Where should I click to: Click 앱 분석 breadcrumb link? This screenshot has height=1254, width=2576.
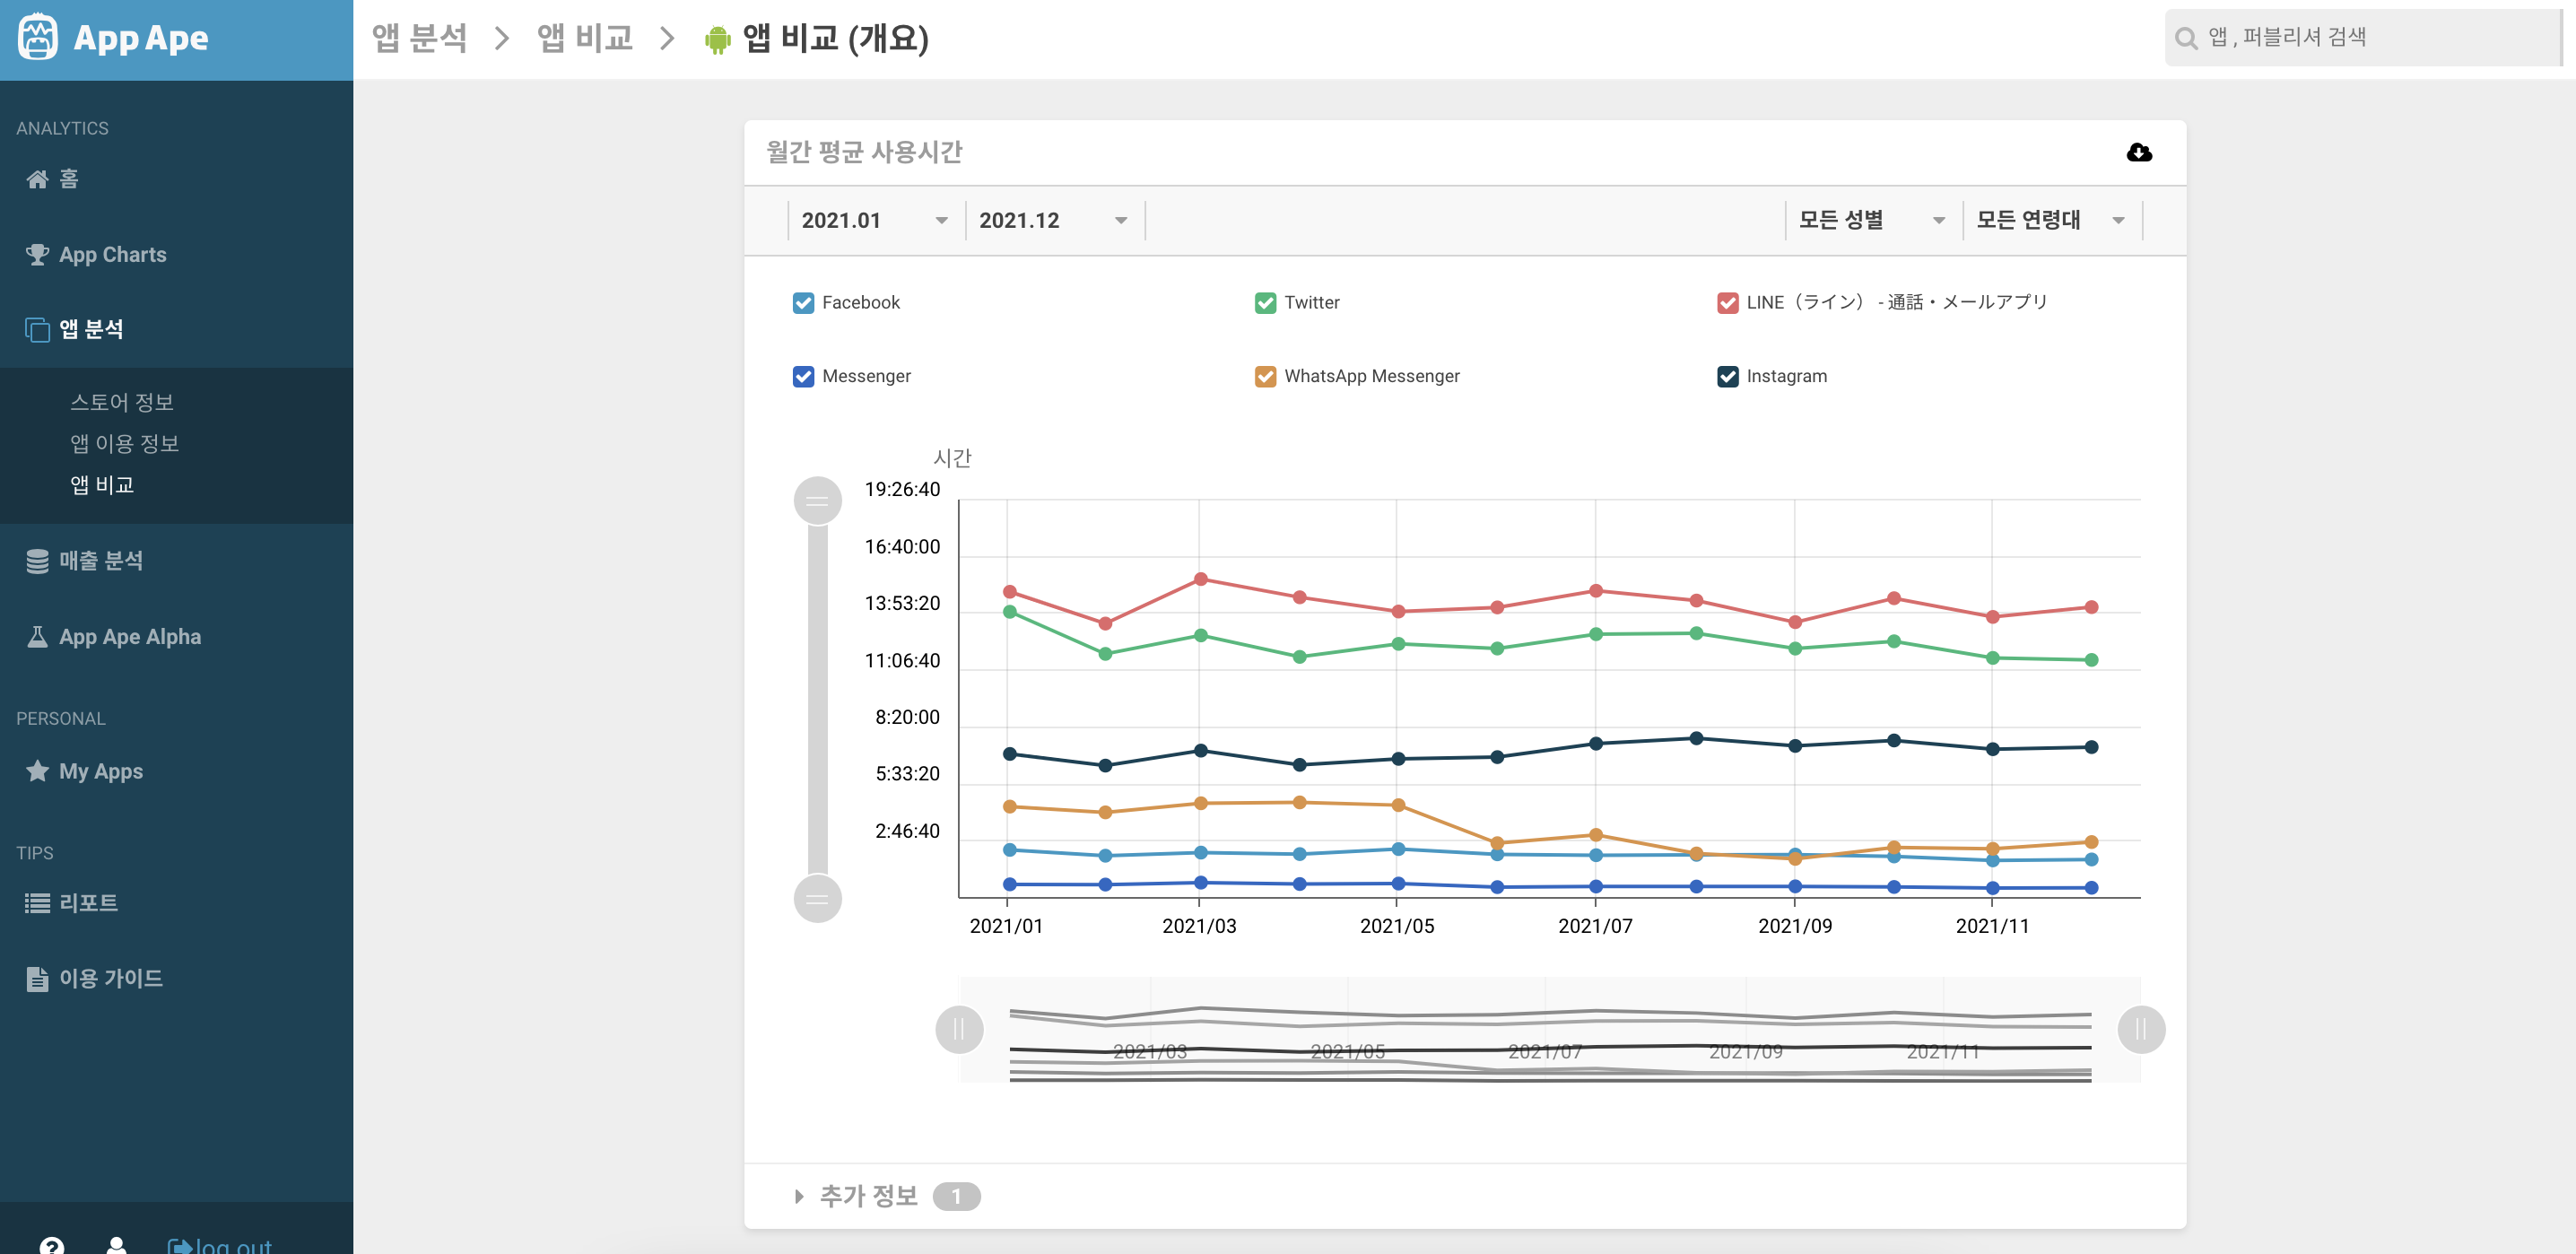tap(419, 39)
